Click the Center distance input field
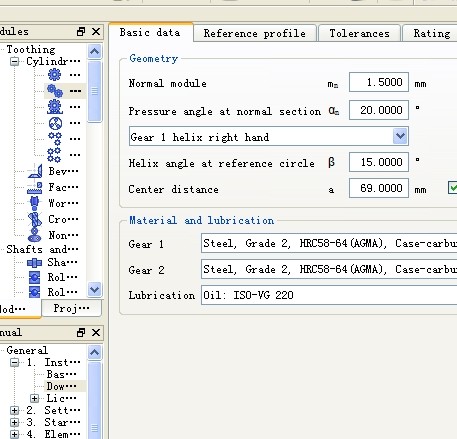 click(379, 188)
